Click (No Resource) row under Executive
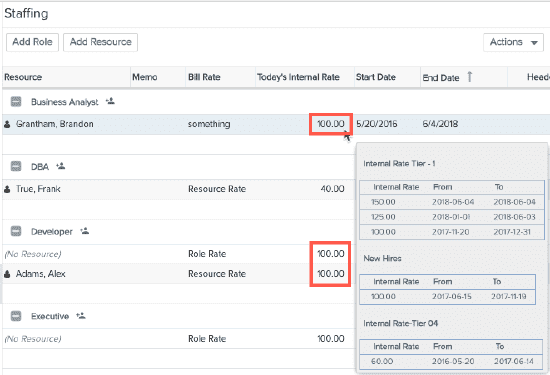Screen dimensions: 550x375 tap(33, 339)
